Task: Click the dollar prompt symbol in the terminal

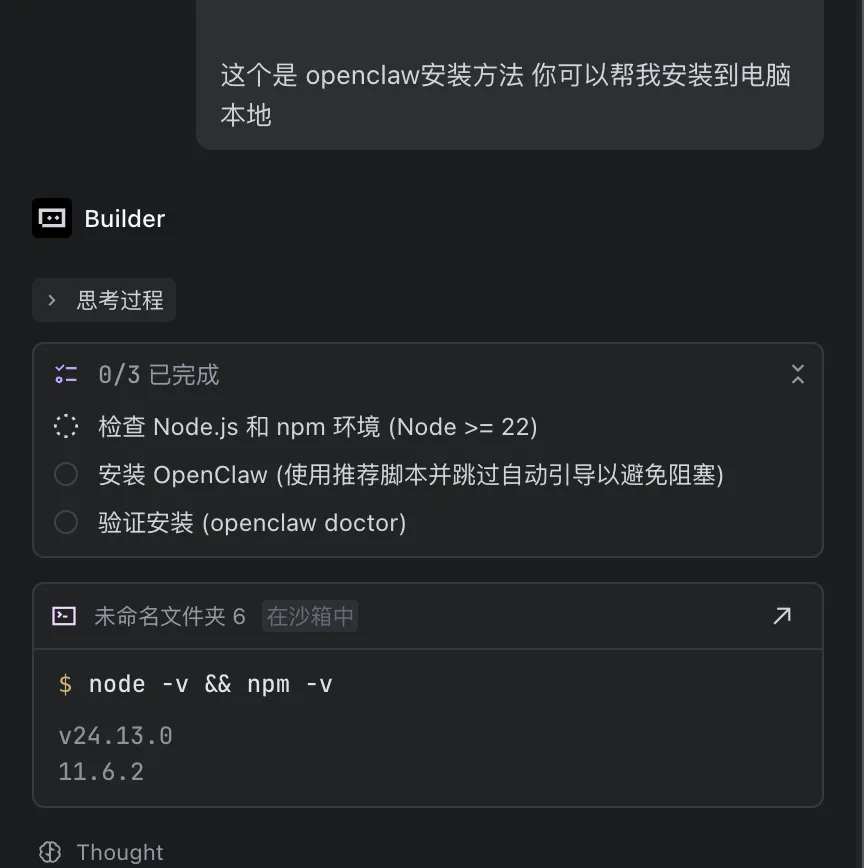Action: click(65, 685)
